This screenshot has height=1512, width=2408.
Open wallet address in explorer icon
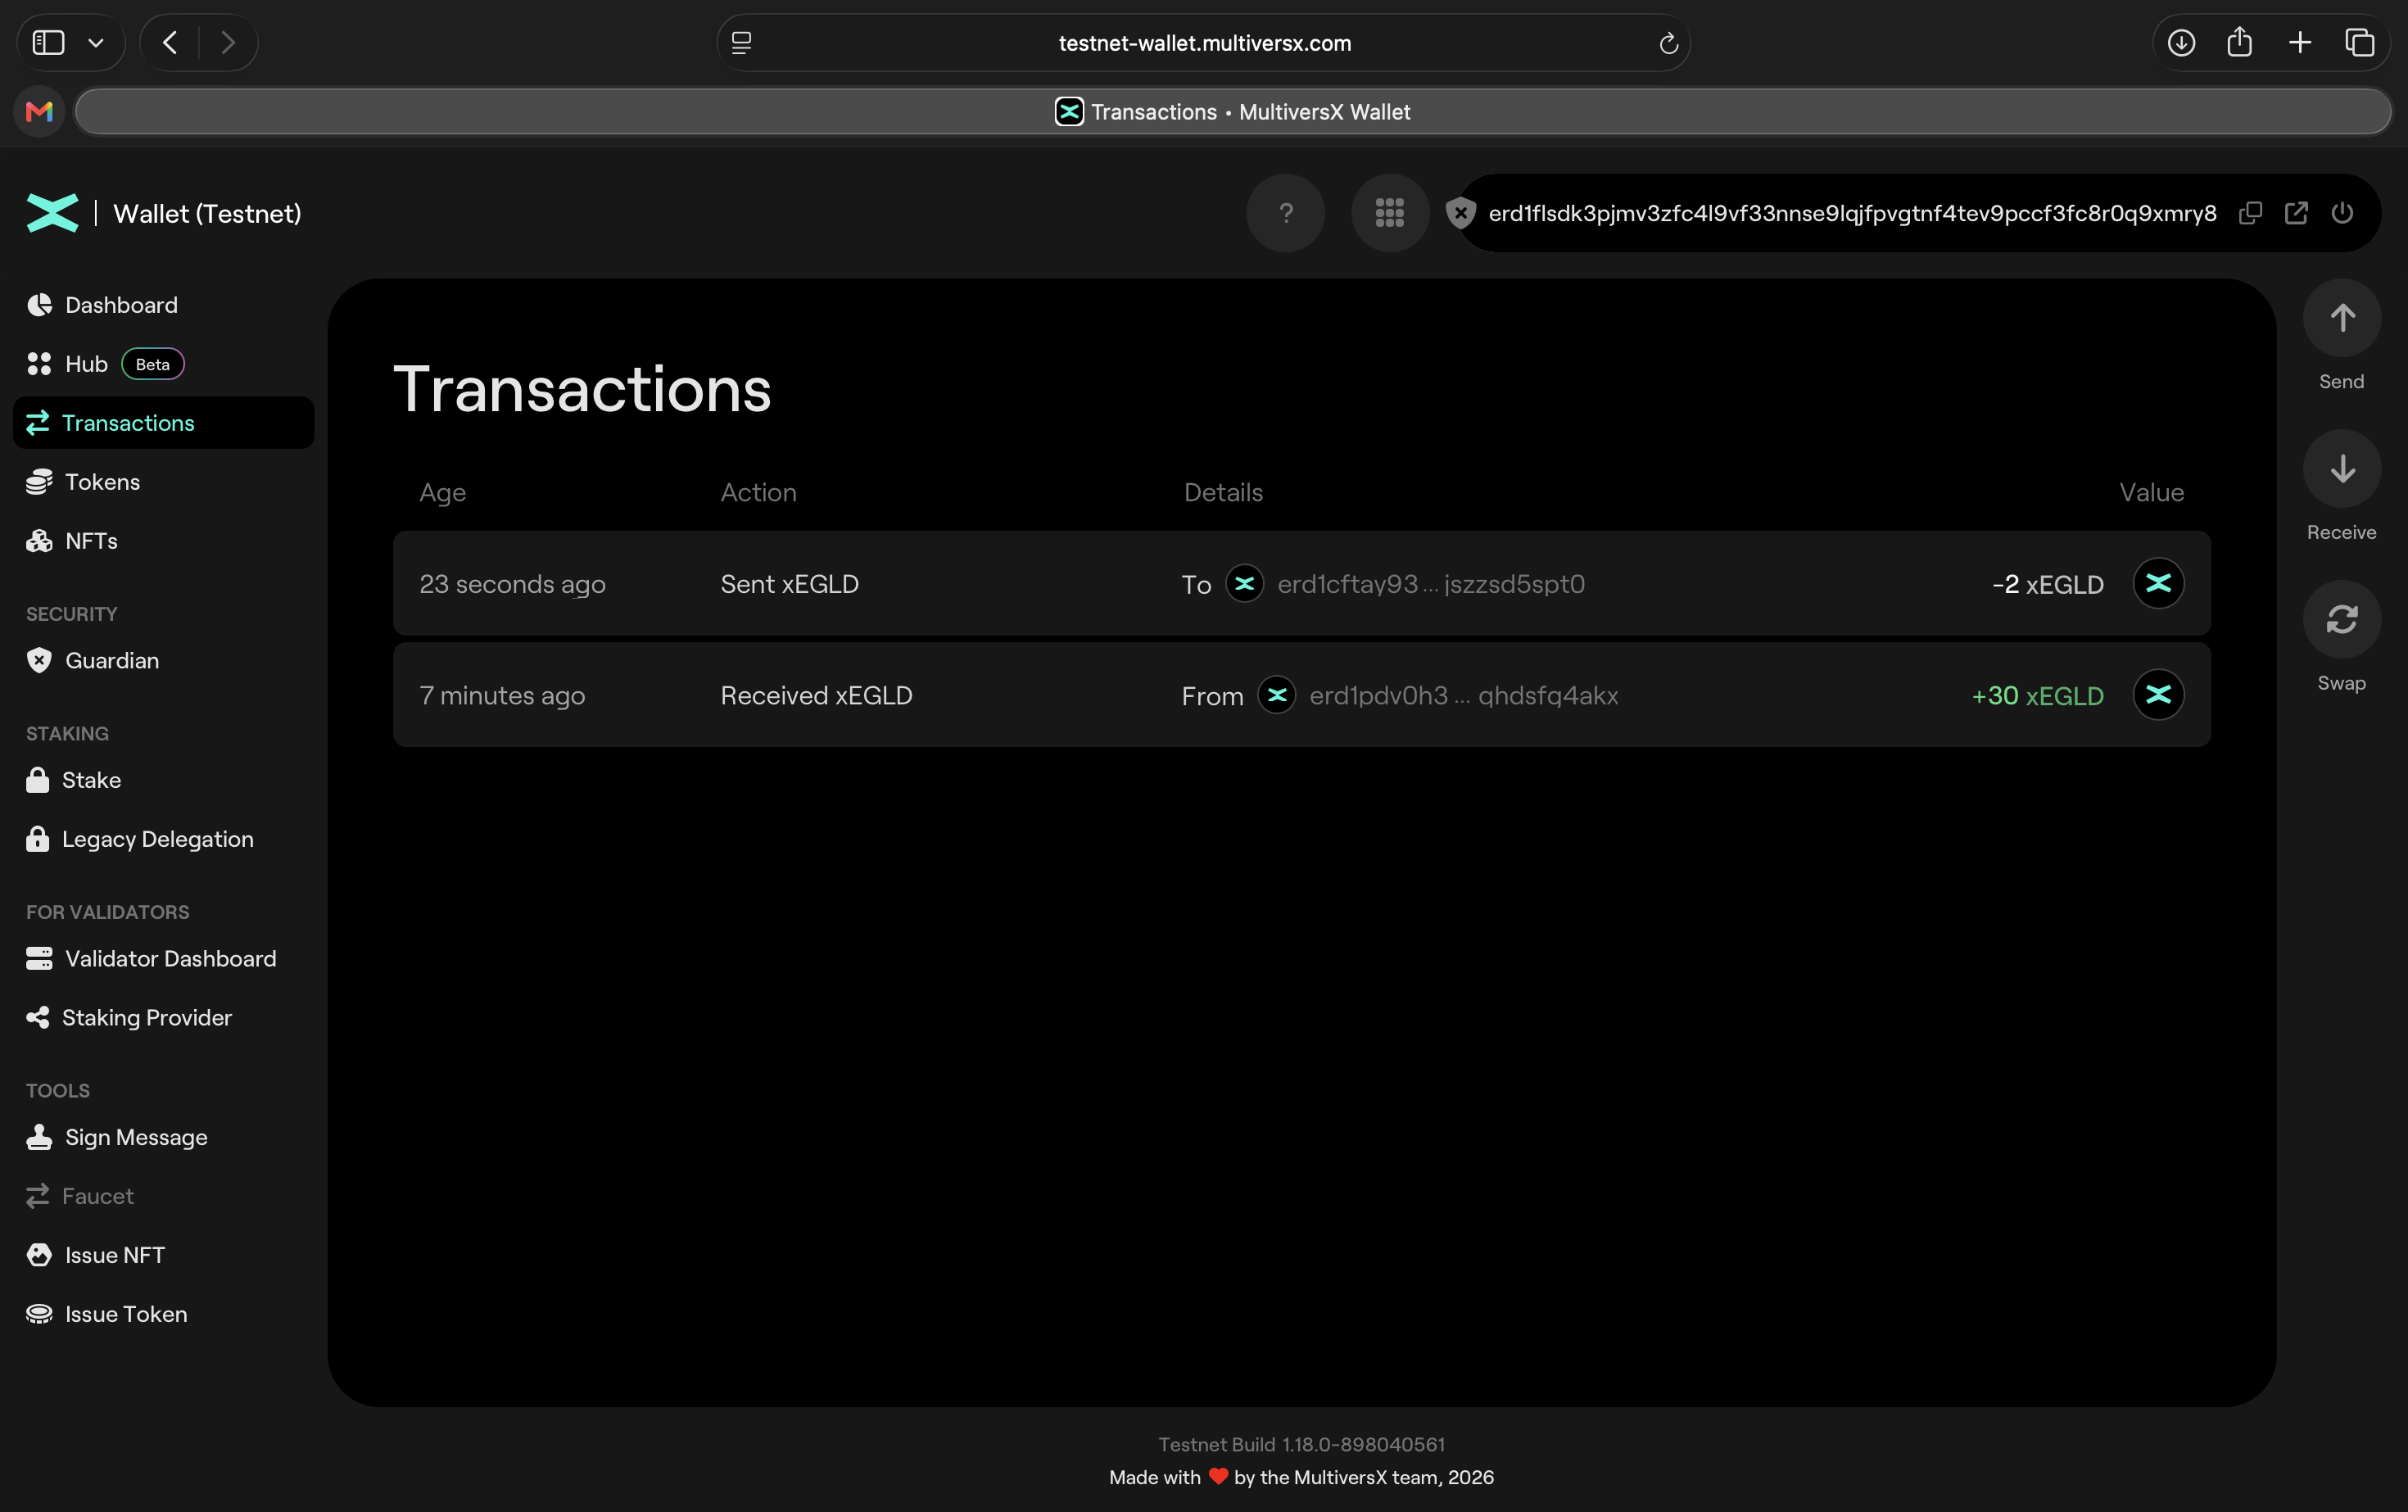point(2296,213)
